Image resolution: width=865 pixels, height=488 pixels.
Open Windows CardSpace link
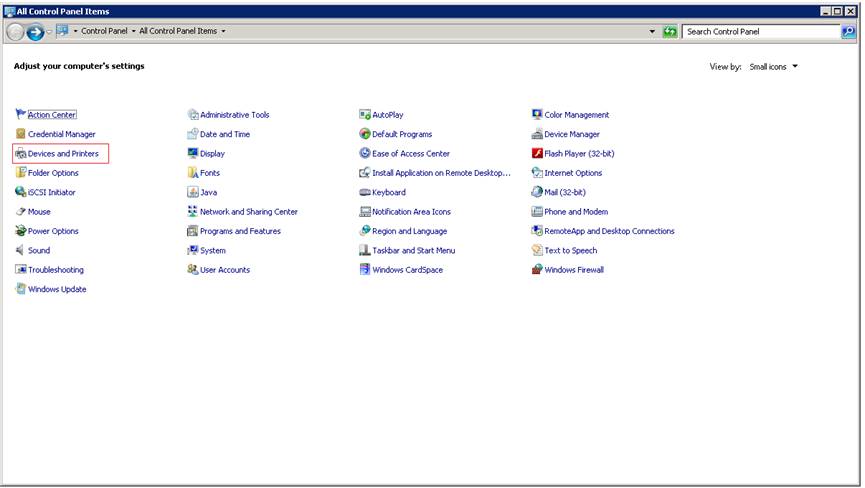(x=408, y=269)
